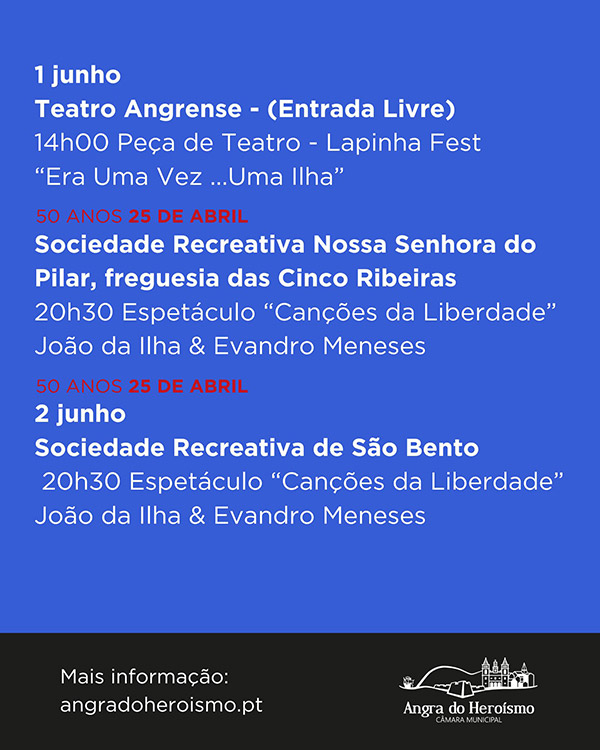Image resolution: width=600 pixels, height=750 pixels.
Task: Select the "2 junho" date heading
Action: tap(80, 414)
